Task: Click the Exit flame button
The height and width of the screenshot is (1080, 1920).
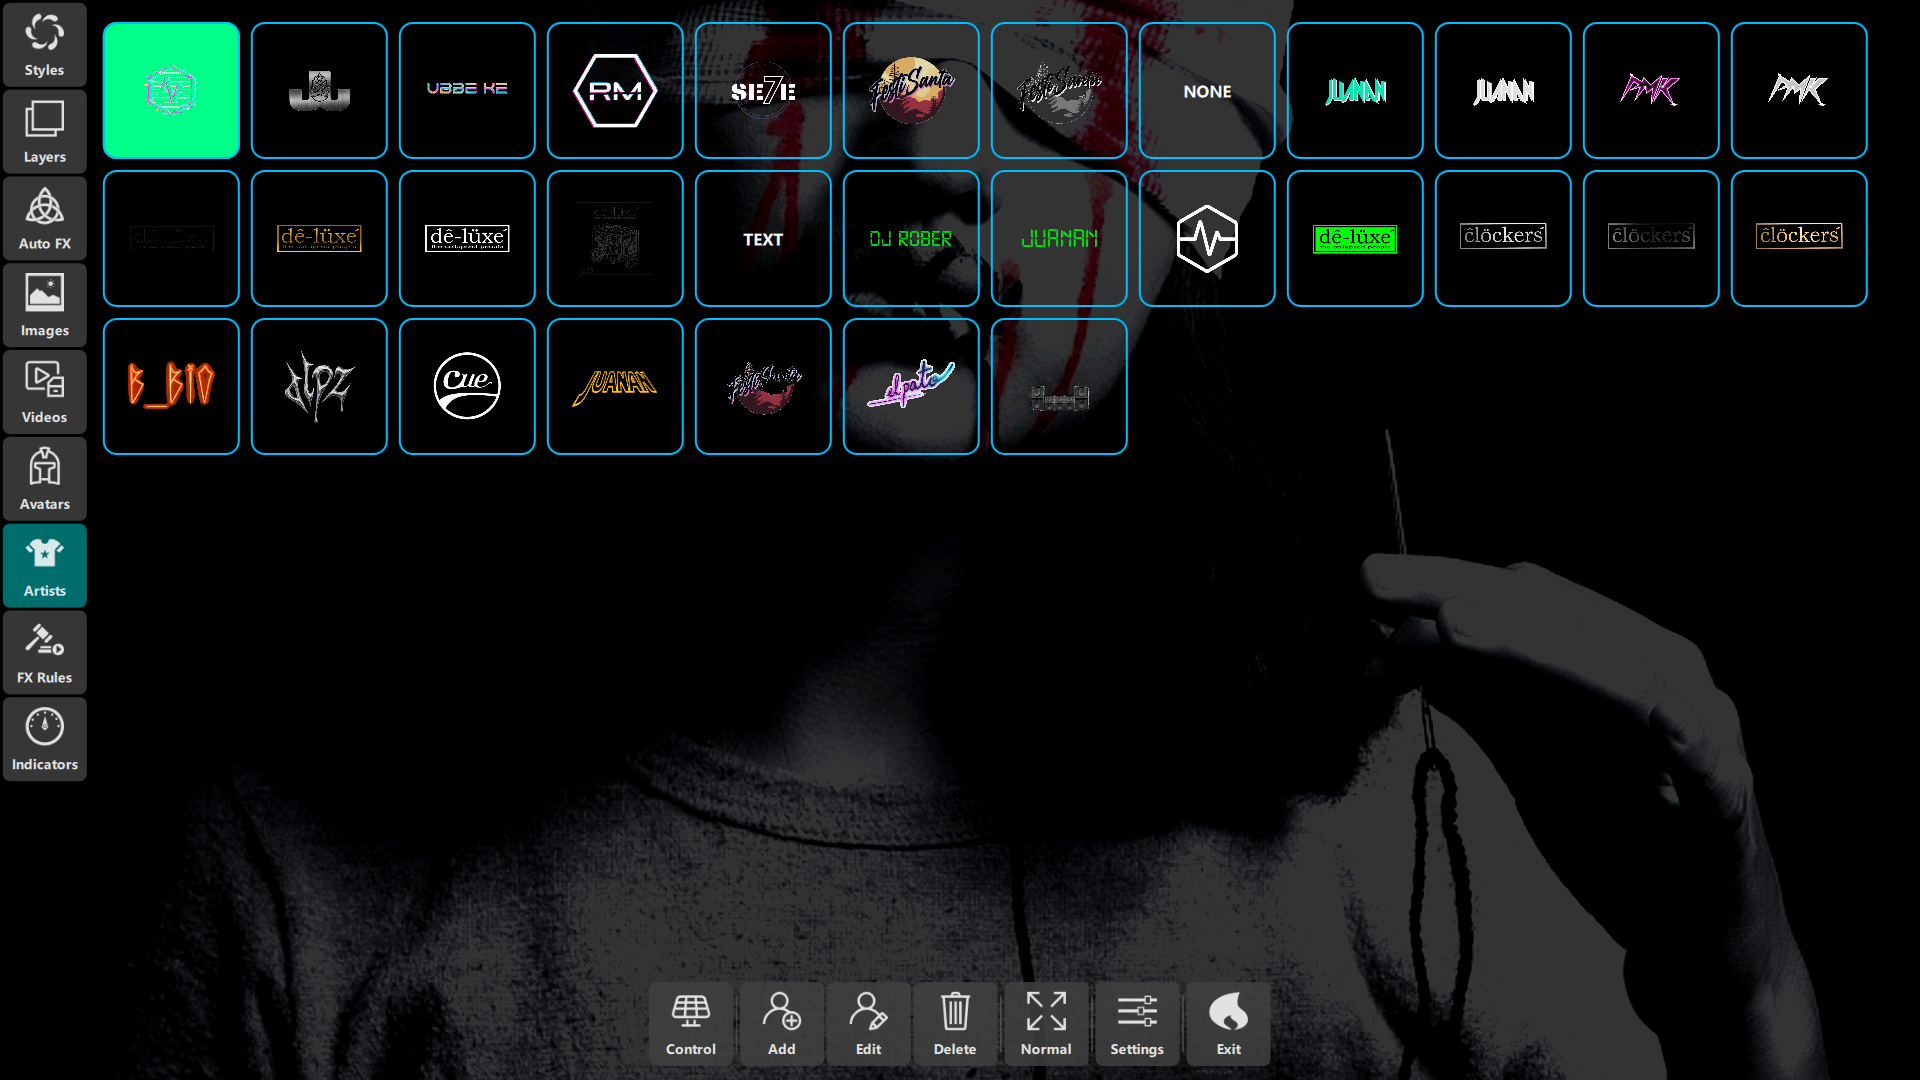Action: click(1228, 1022)
